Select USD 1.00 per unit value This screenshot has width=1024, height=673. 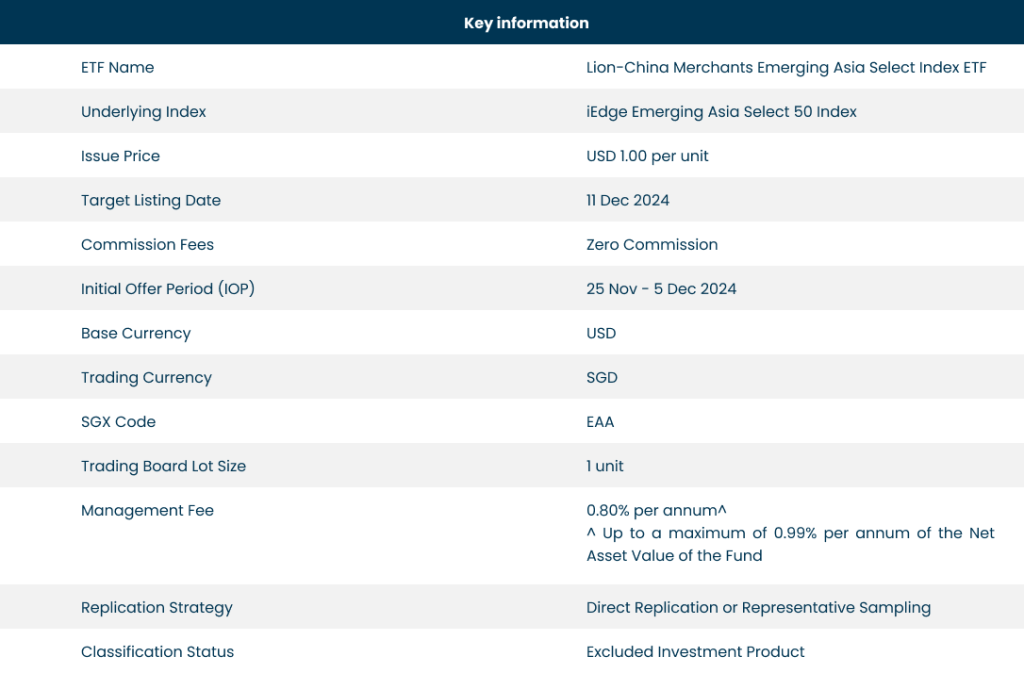647,156
